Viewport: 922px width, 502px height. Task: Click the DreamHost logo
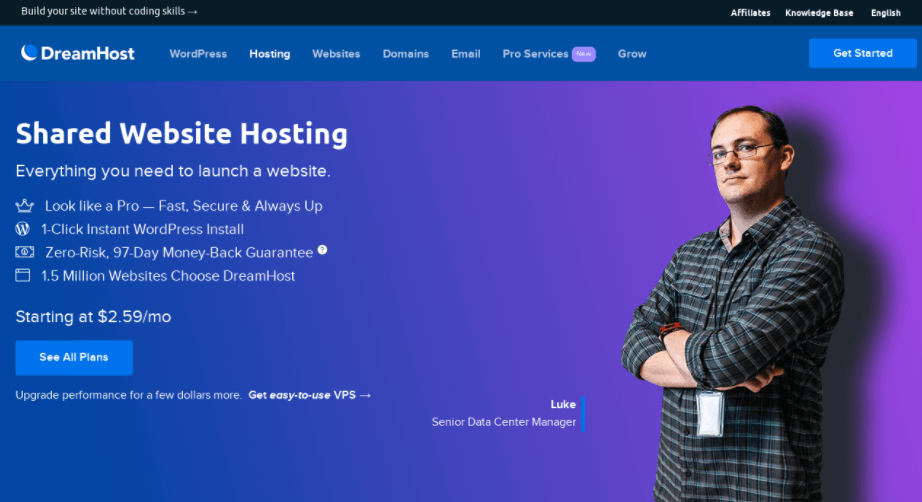(x=78, y=53)
